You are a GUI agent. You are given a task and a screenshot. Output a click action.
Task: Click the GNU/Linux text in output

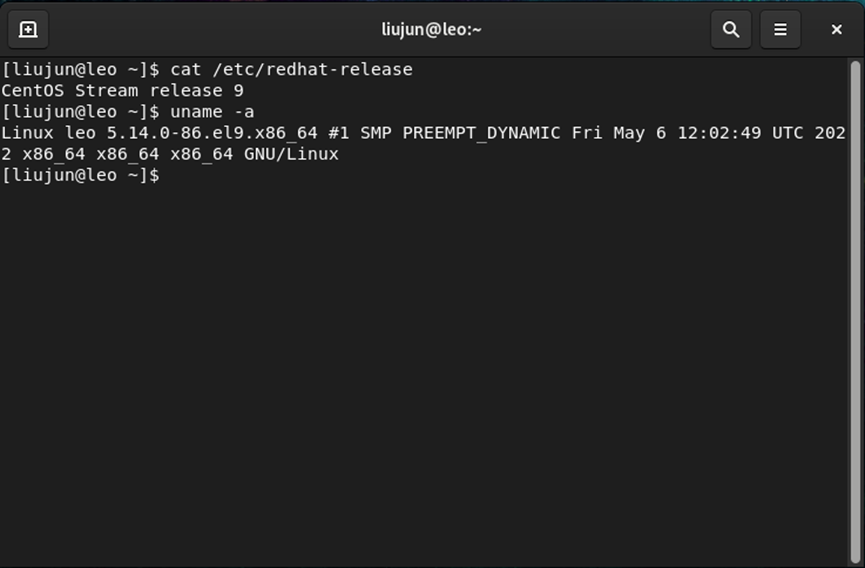[291, 154]
